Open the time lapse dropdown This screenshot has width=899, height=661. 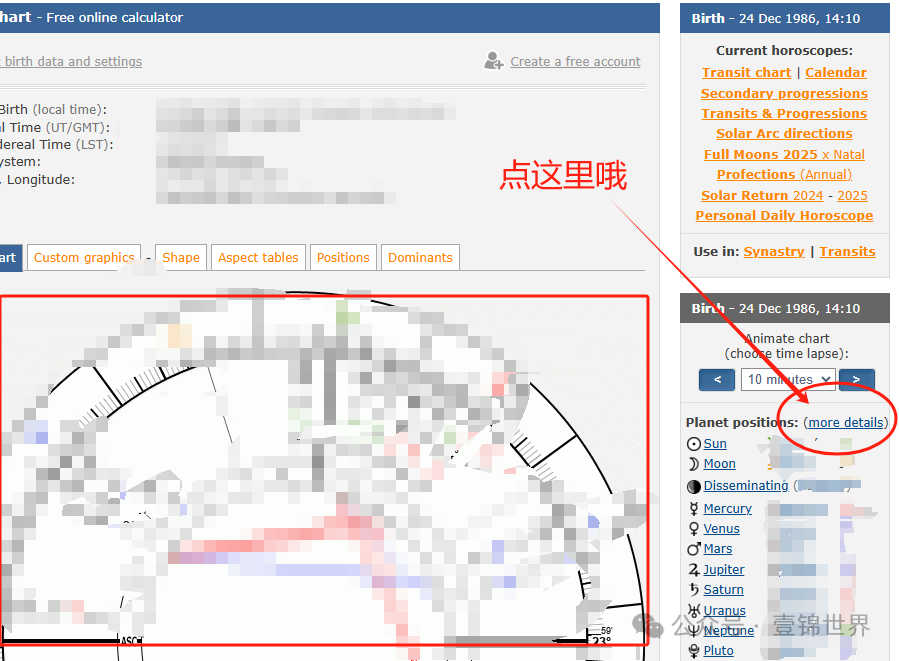click(788, 380)
